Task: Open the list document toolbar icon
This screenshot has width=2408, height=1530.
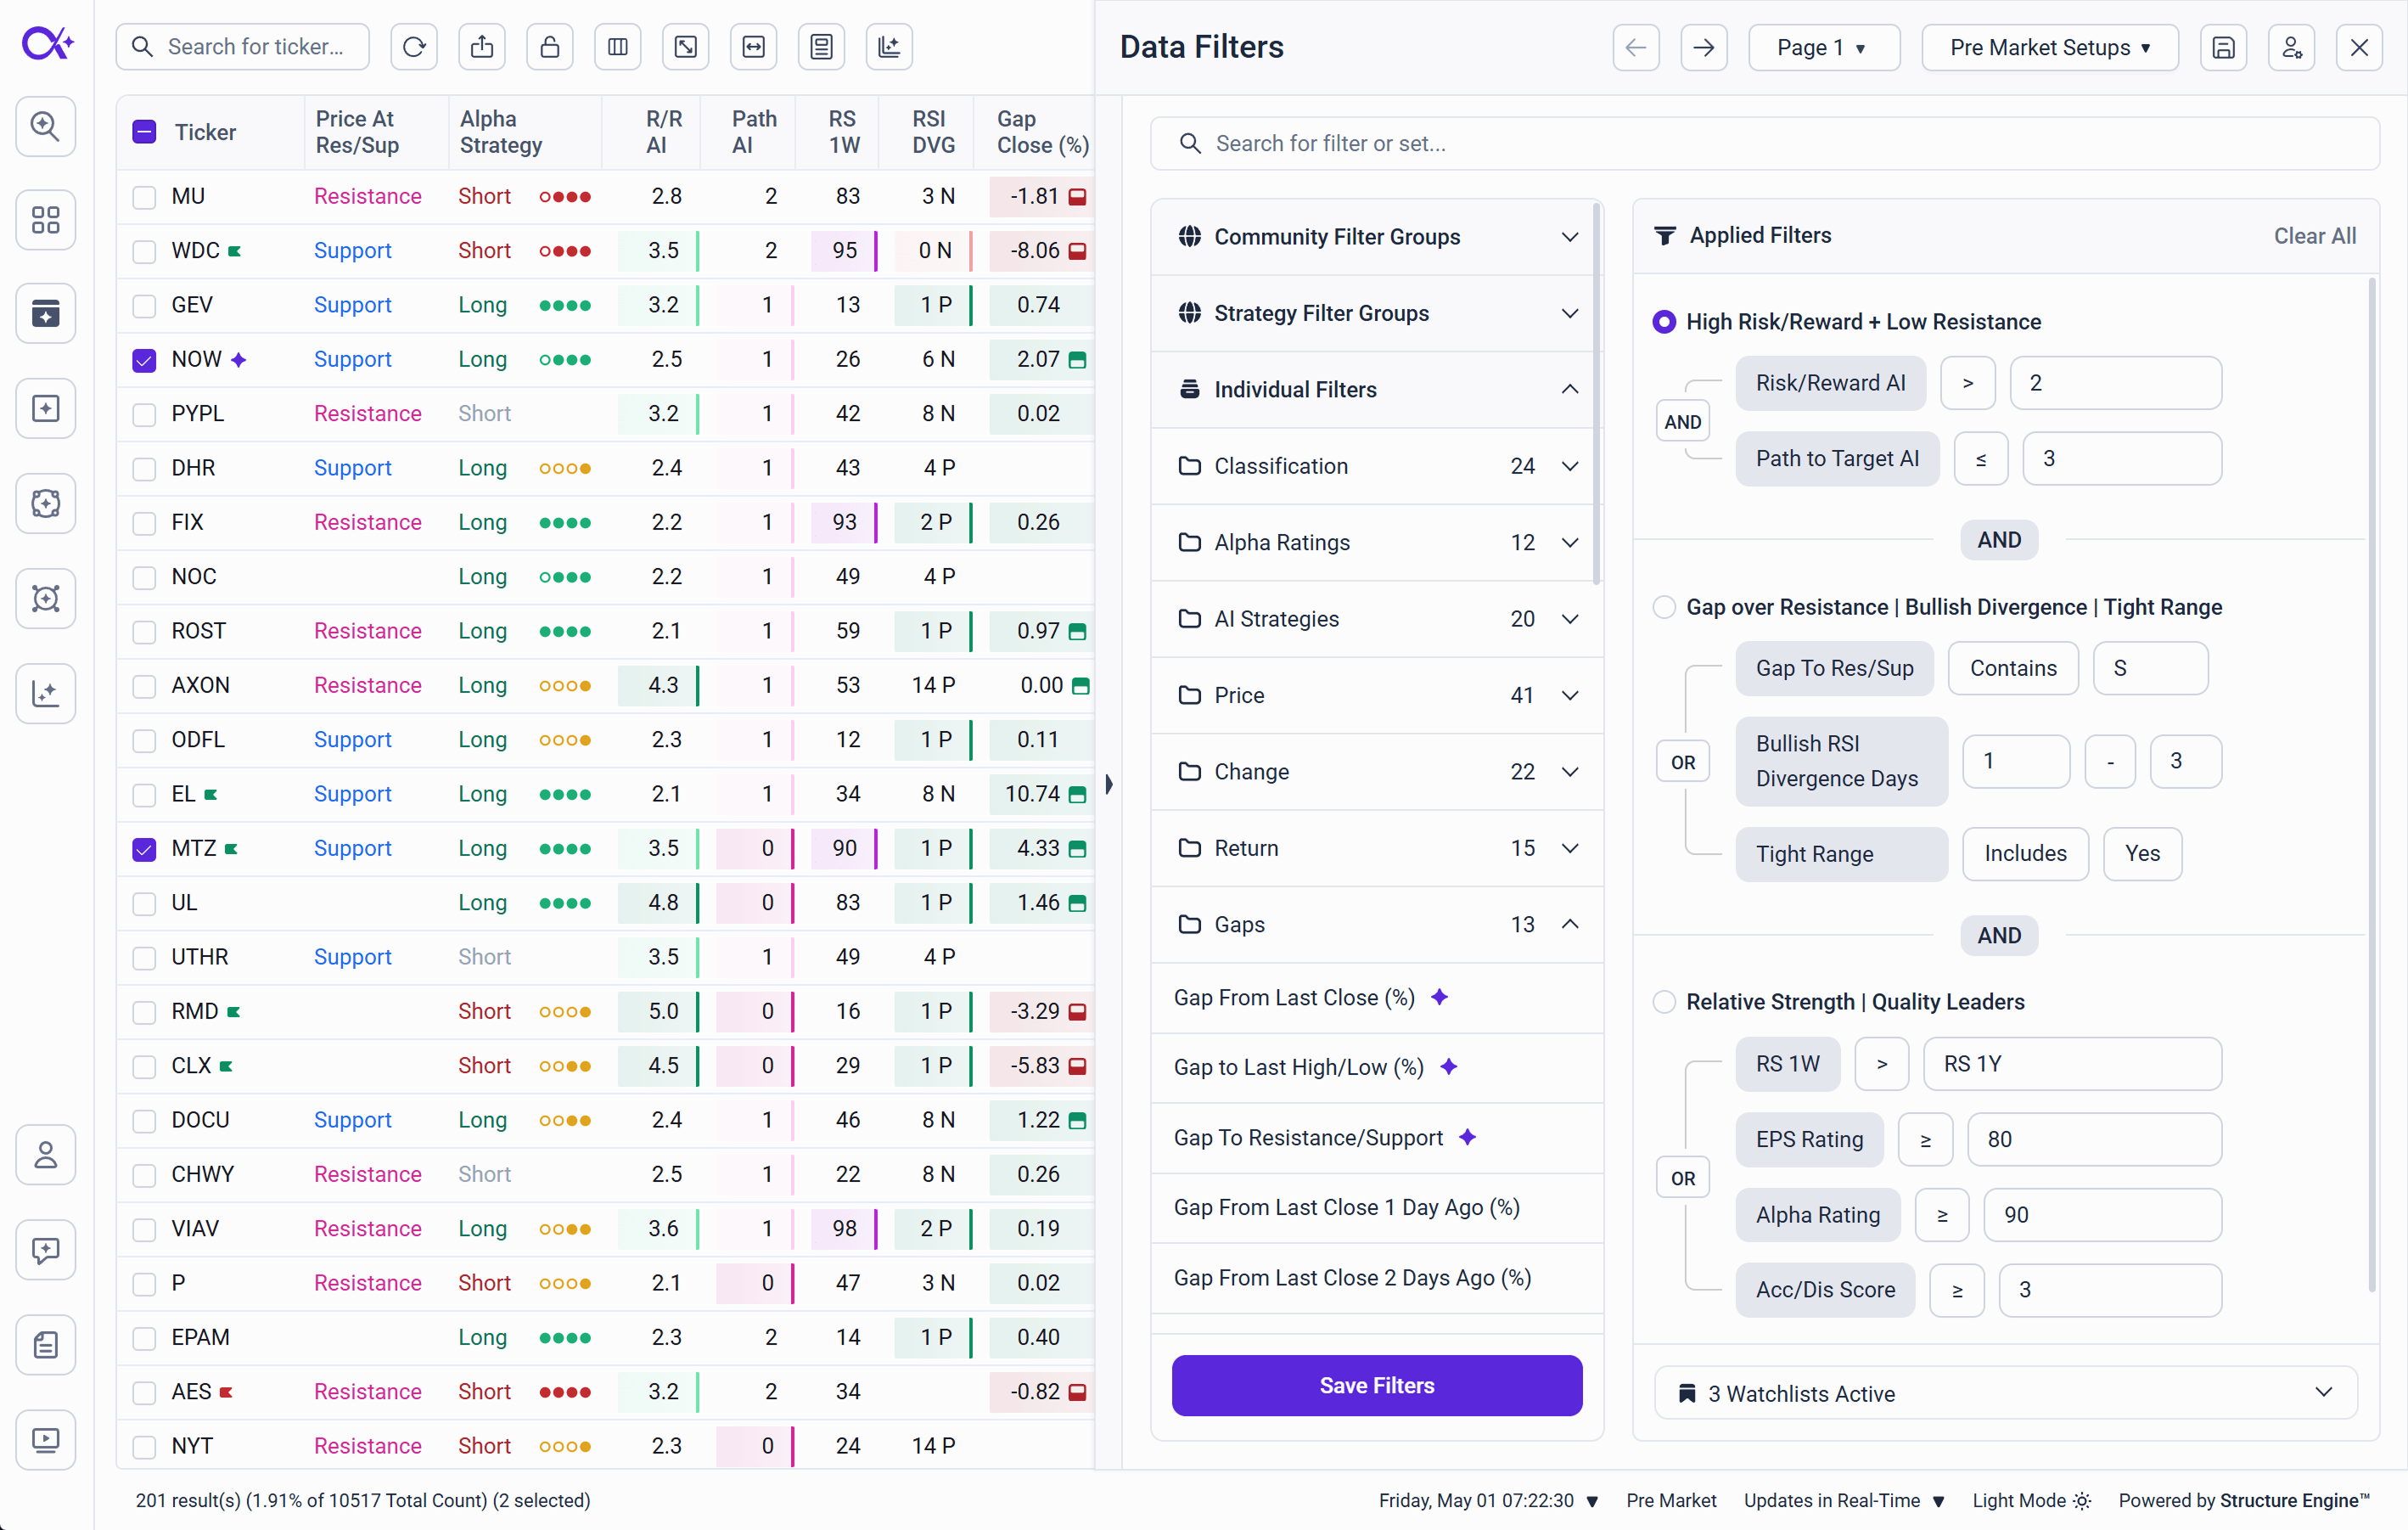Action: [822, 47]
